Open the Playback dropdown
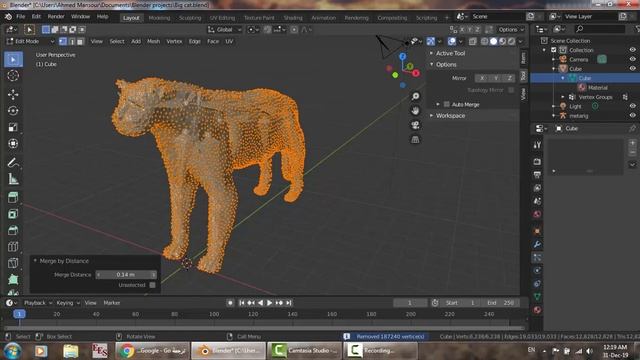This screenshot has height=360, width=640. [38, 303]
